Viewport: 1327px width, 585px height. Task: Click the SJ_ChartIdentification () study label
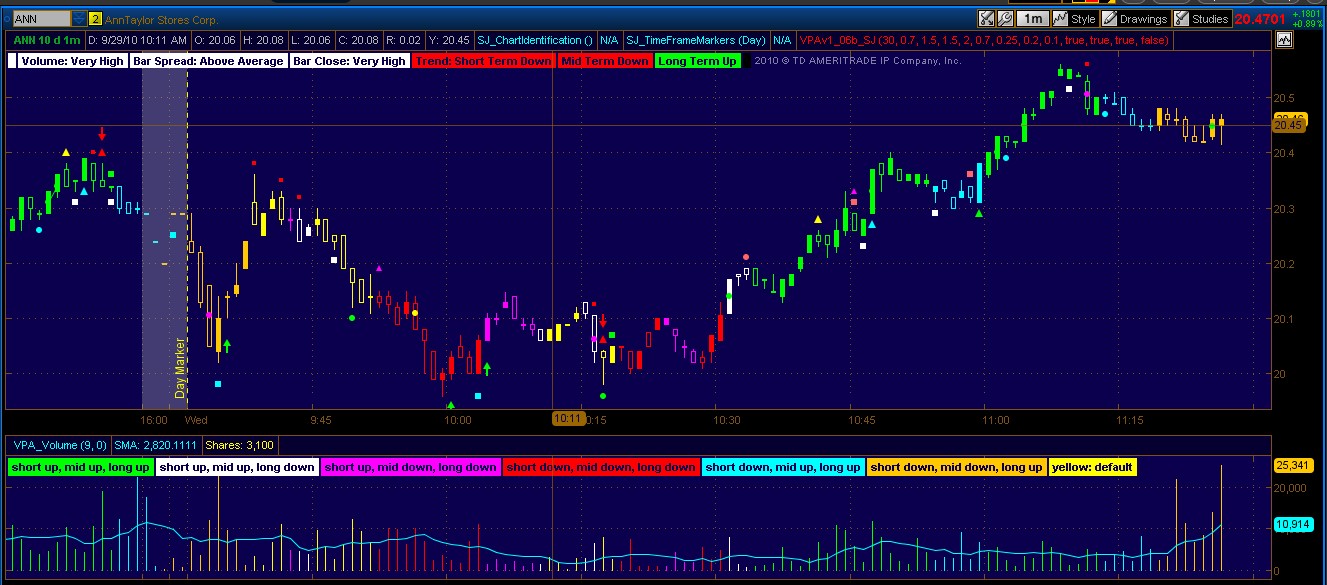point(535,40)
